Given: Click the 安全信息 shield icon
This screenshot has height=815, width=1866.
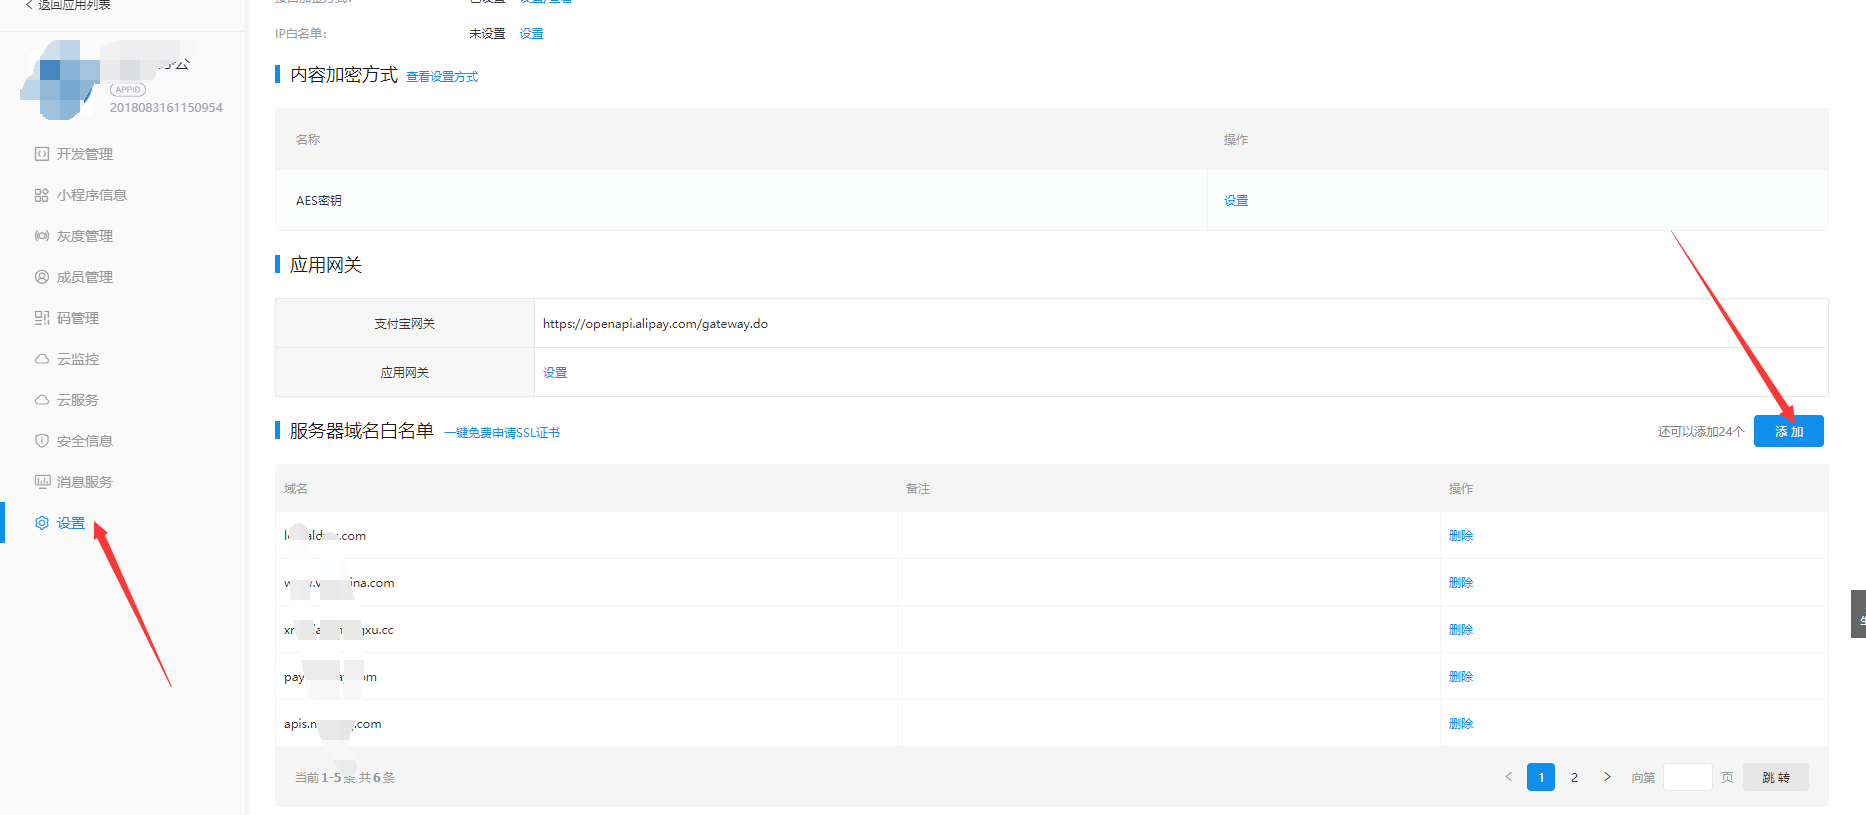Looking at the screenshot, I should 42,441.
